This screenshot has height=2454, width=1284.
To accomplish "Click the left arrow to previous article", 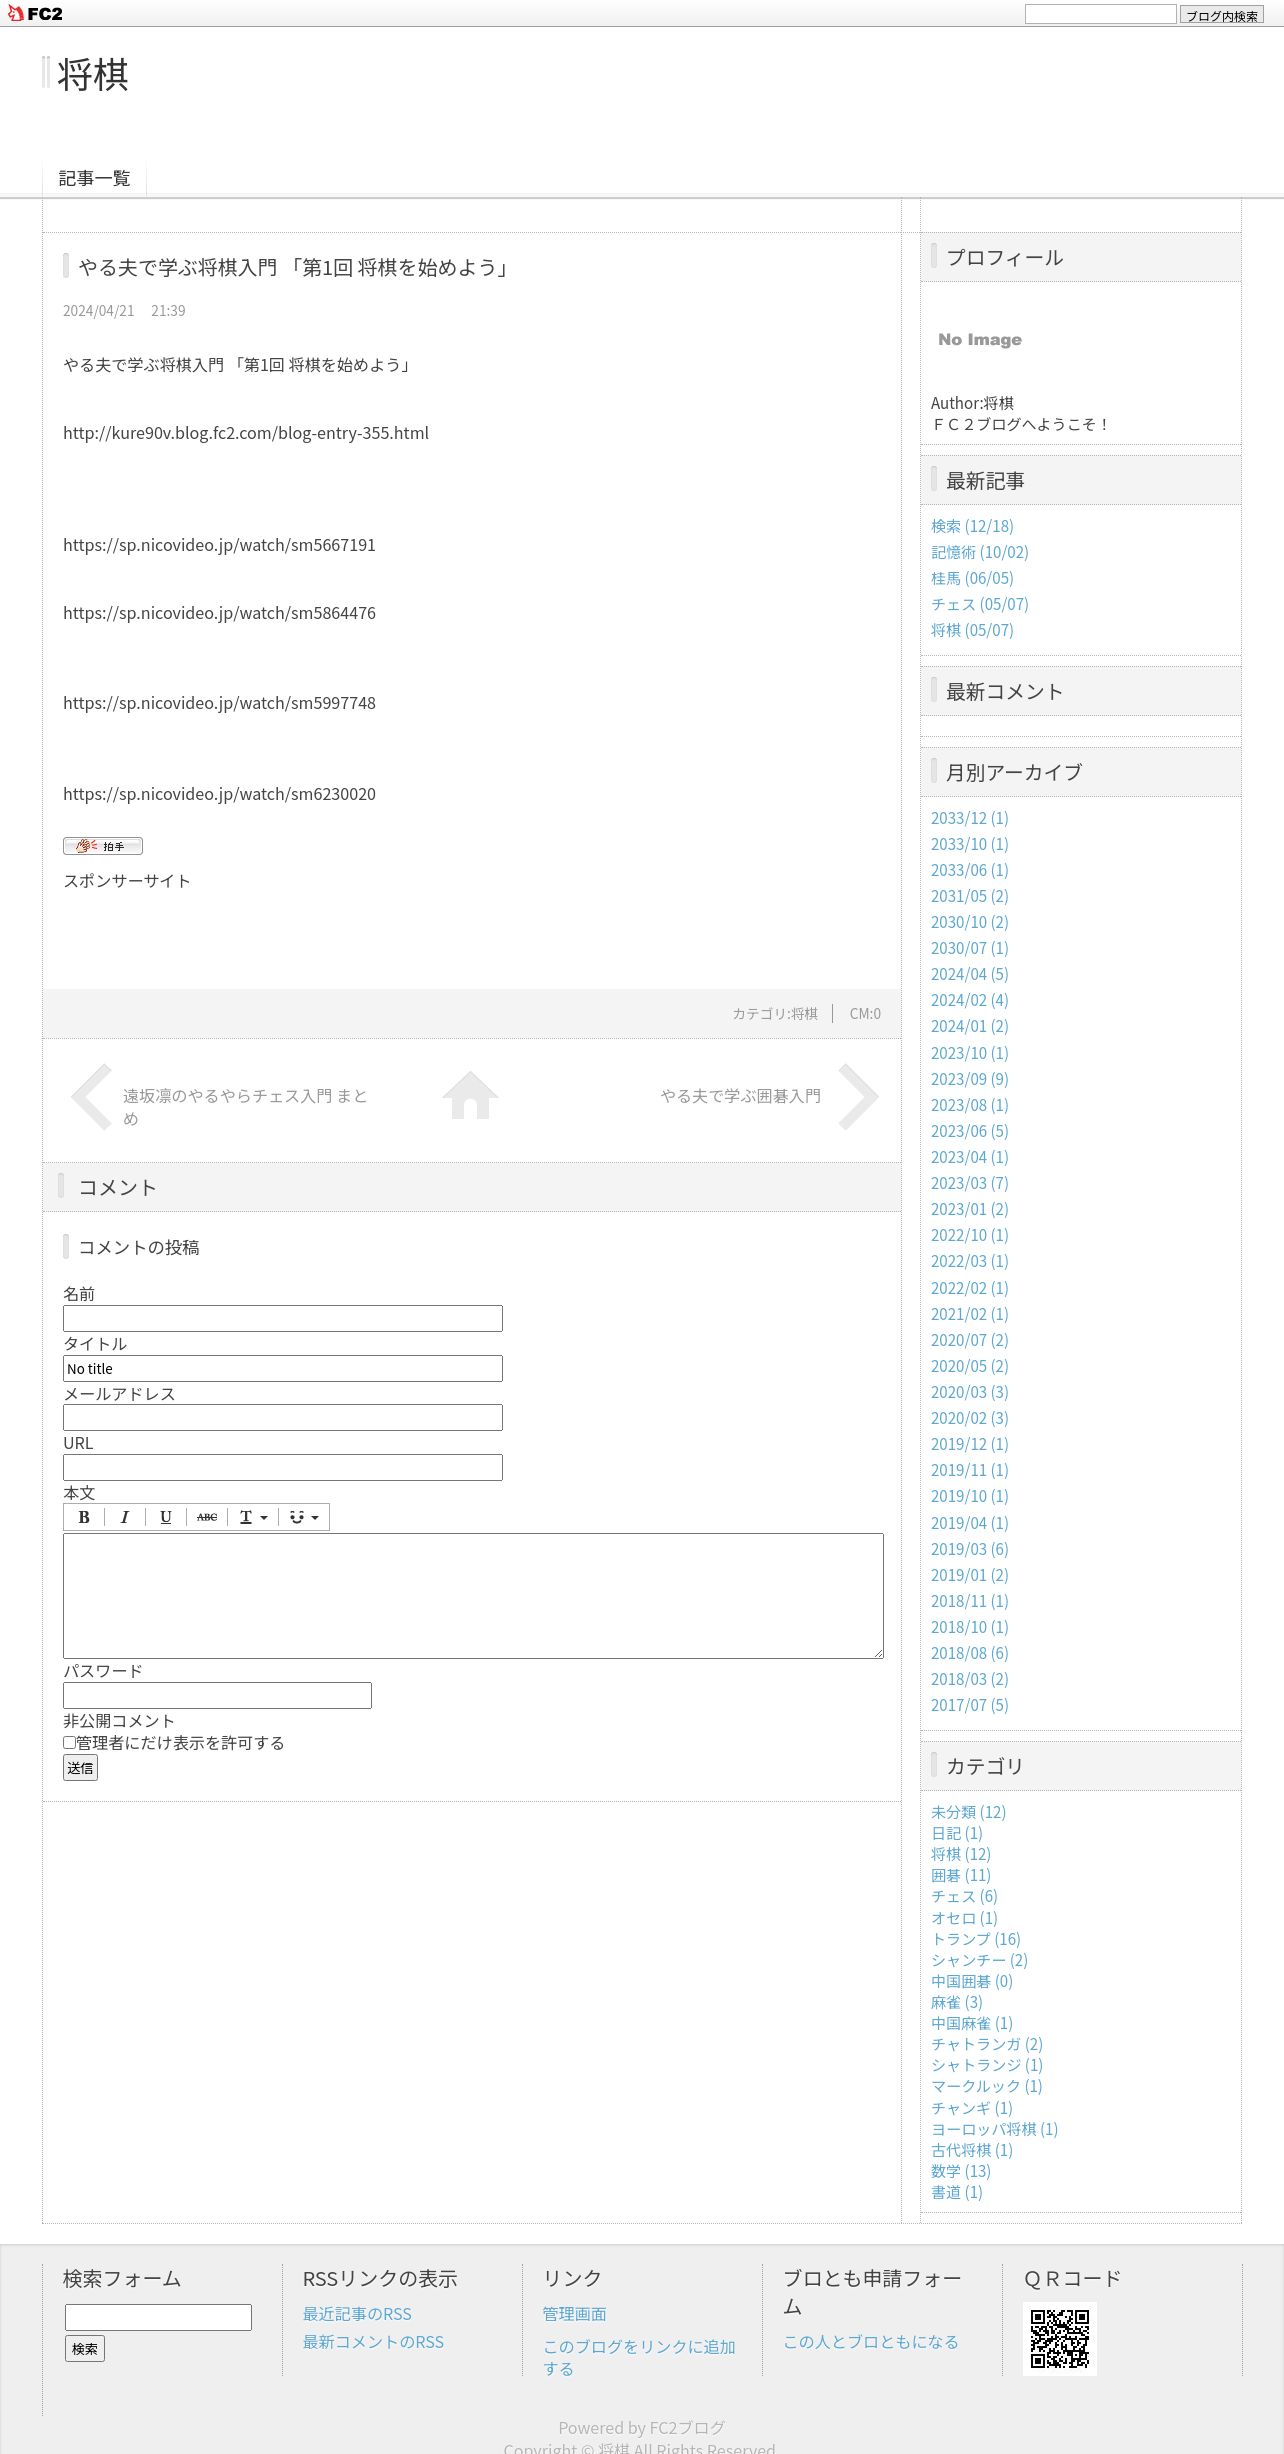I will pos(91,1097).
